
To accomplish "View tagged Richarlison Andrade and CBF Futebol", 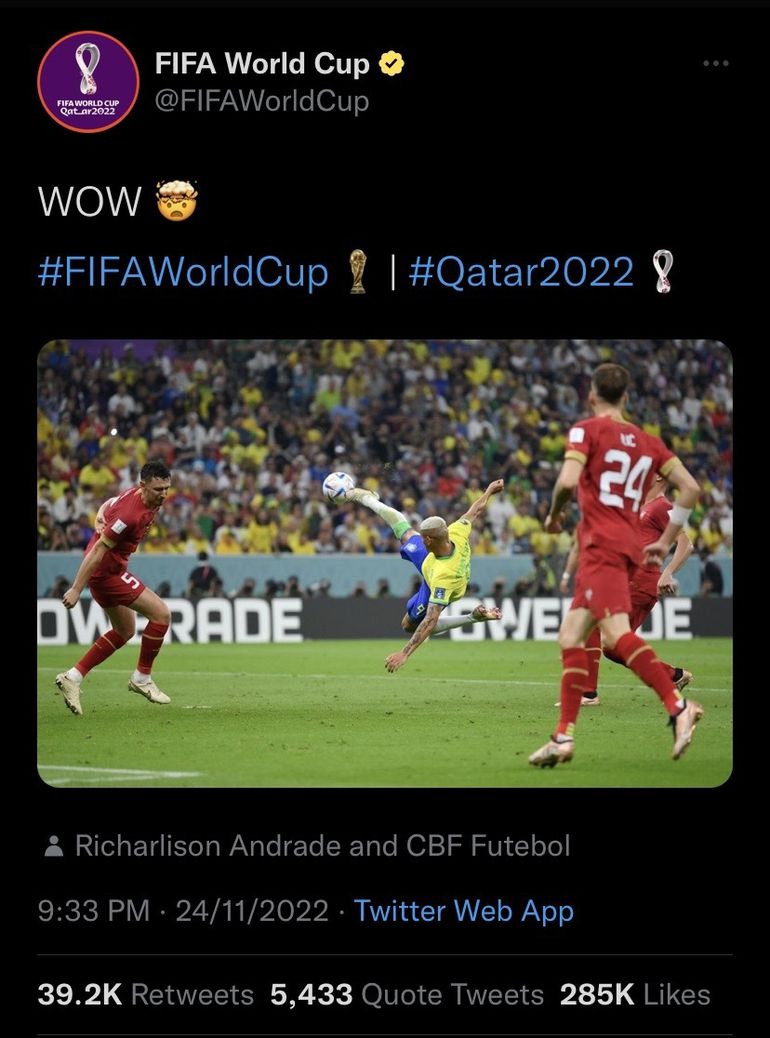I will (322, 846).
